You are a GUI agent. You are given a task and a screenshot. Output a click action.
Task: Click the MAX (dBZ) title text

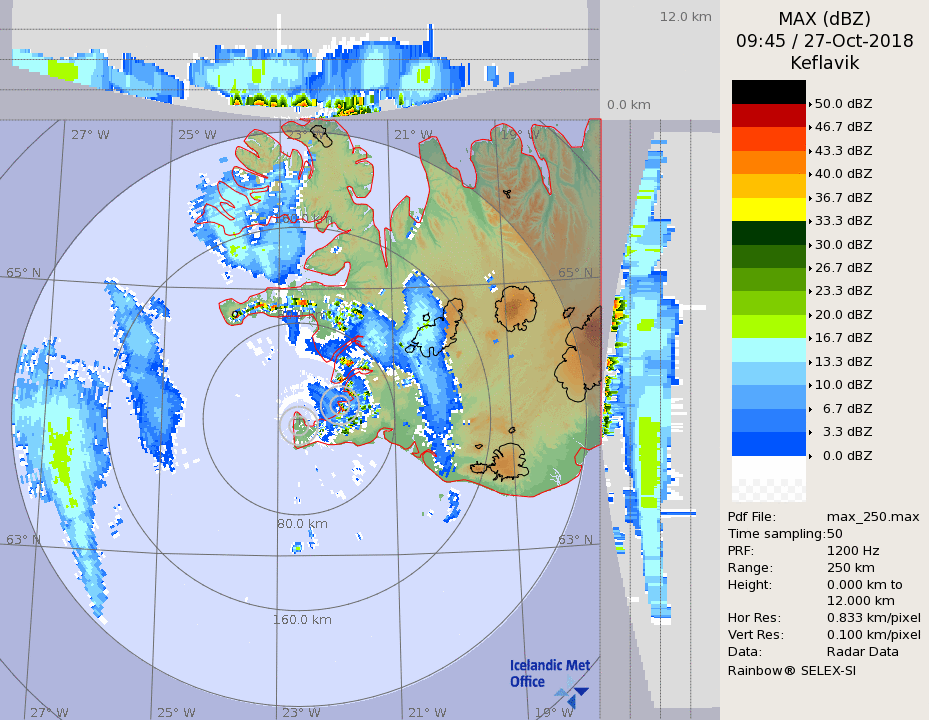(x=824, y=19)
